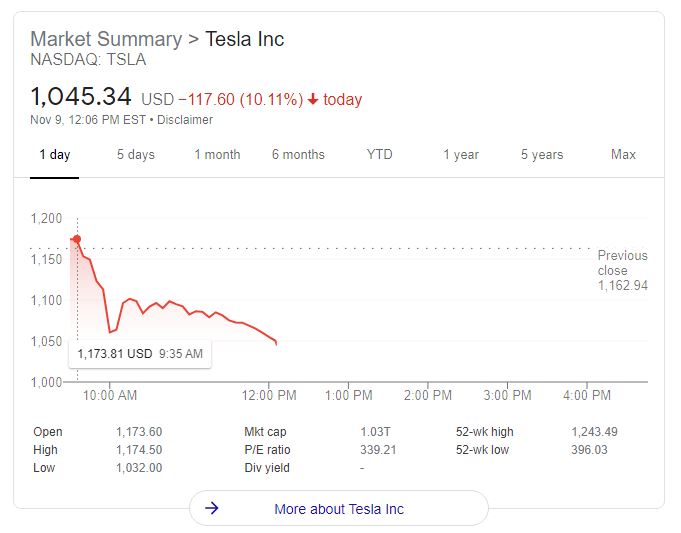Select the Max range tab
The height and width of the screenshot is (533, 681).
pyautogui.click(x=623, y=155)
